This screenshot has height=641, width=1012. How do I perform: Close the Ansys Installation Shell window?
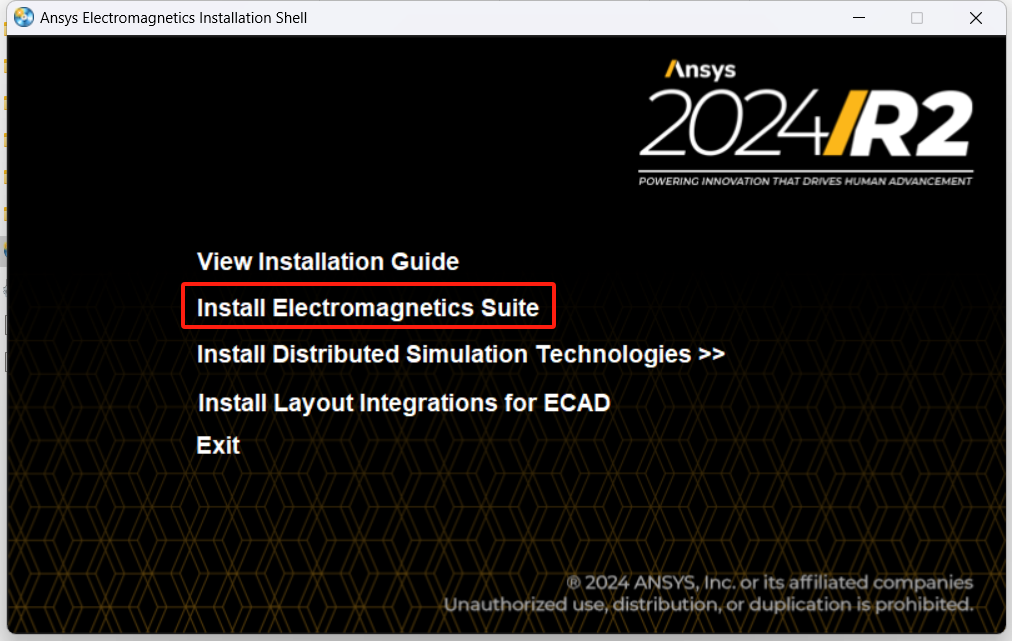click(976, 17)
